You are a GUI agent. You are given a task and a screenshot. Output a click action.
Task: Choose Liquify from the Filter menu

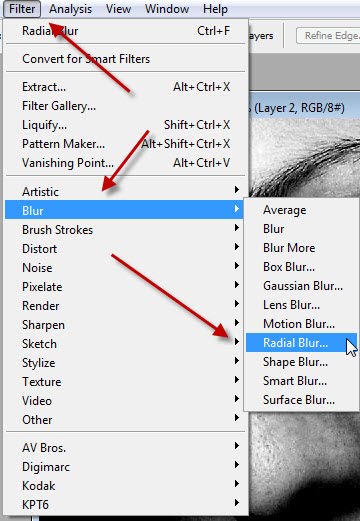click(126, 125)
